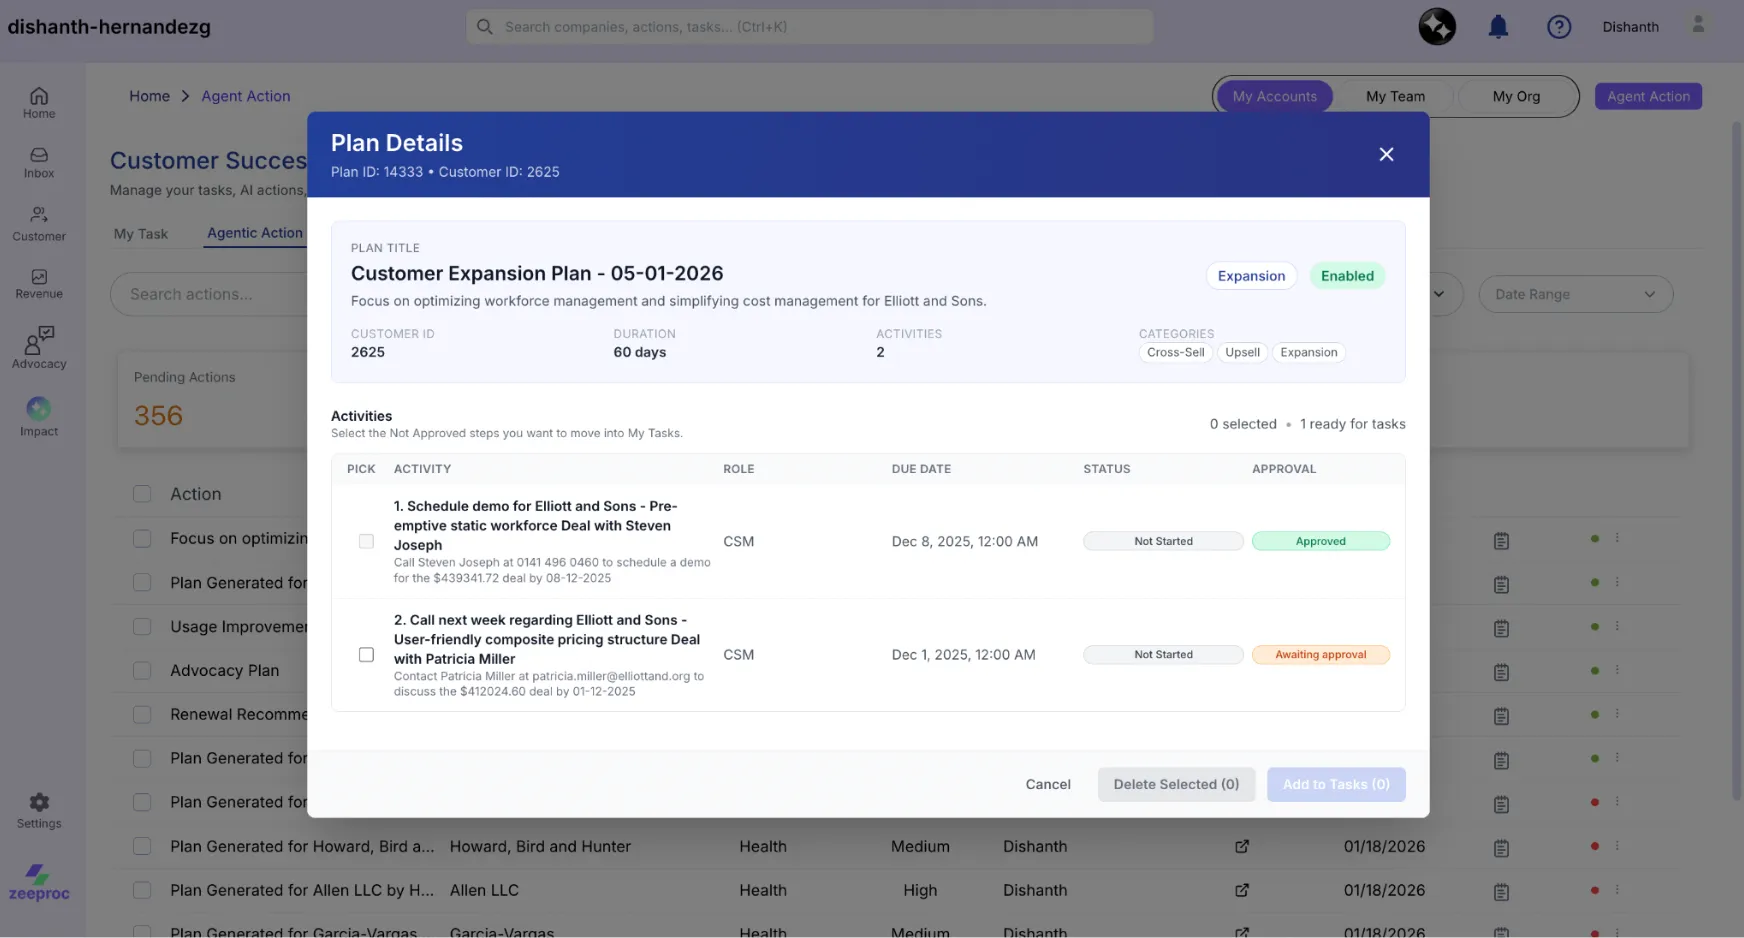Image resolution: width=1744 pixels, height=938 pixels.
Task: Click the Add to Tasks button
Action: pos(1336,784)
